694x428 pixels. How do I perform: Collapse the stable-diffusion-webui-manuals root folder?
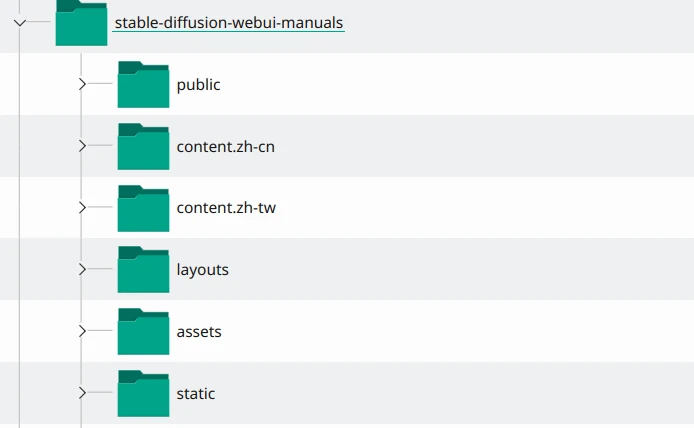[20, 22]
